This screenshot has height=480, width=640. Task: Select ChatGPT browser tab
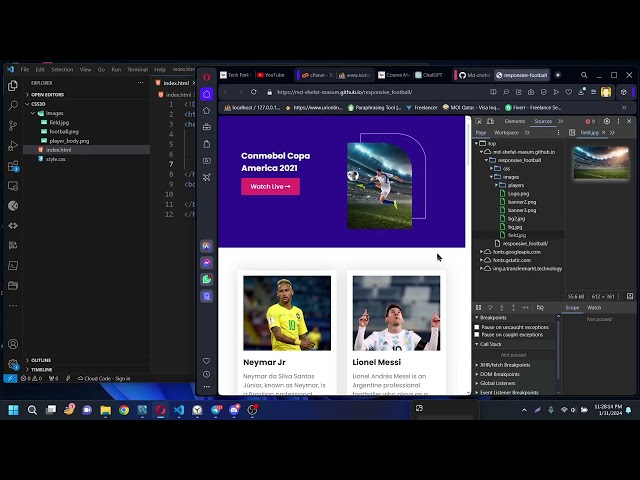pos(429,75)
